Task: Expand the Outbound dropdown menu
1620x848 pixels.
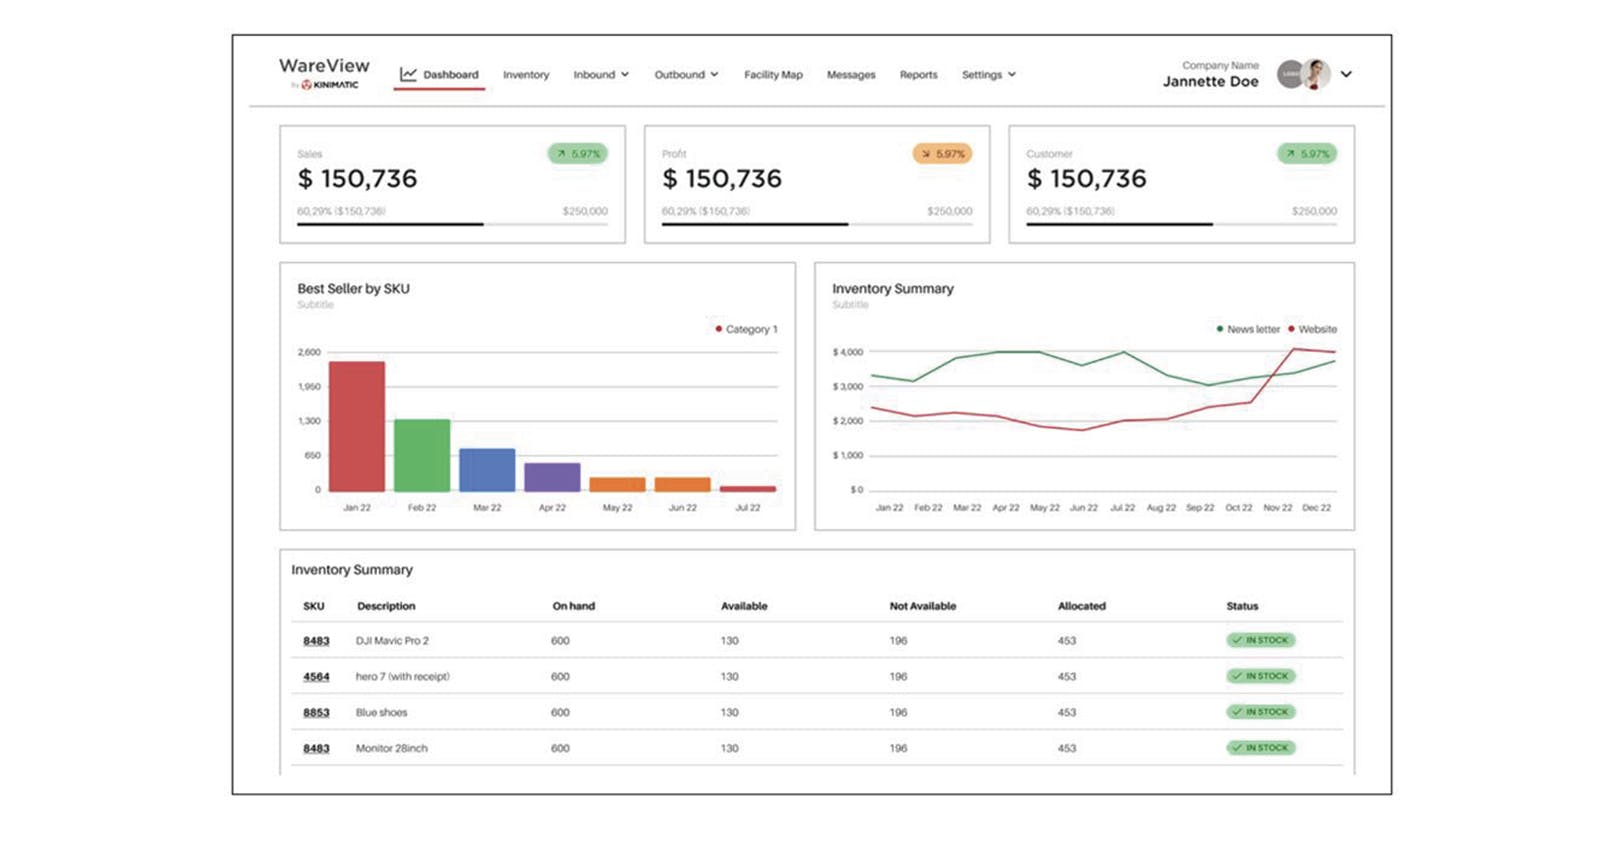Action: [686, 75]
